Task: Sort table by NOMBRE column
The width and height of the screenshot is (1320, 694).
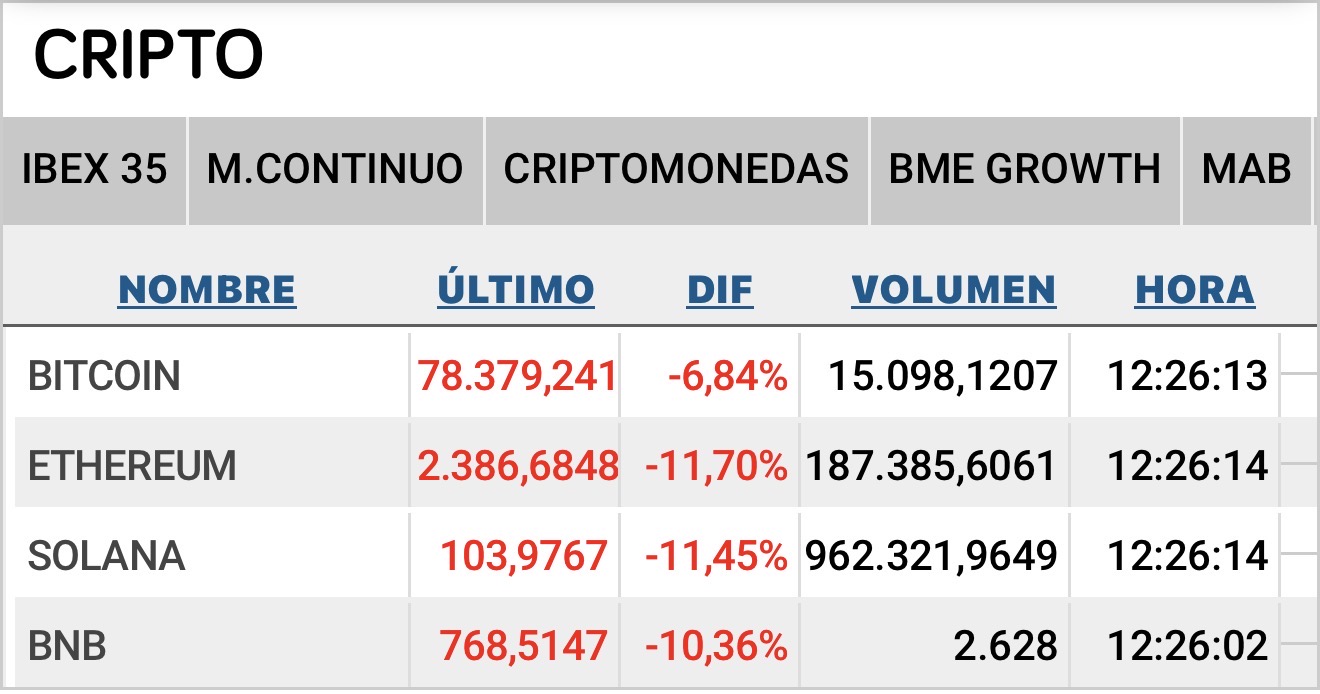Action: 207,290
